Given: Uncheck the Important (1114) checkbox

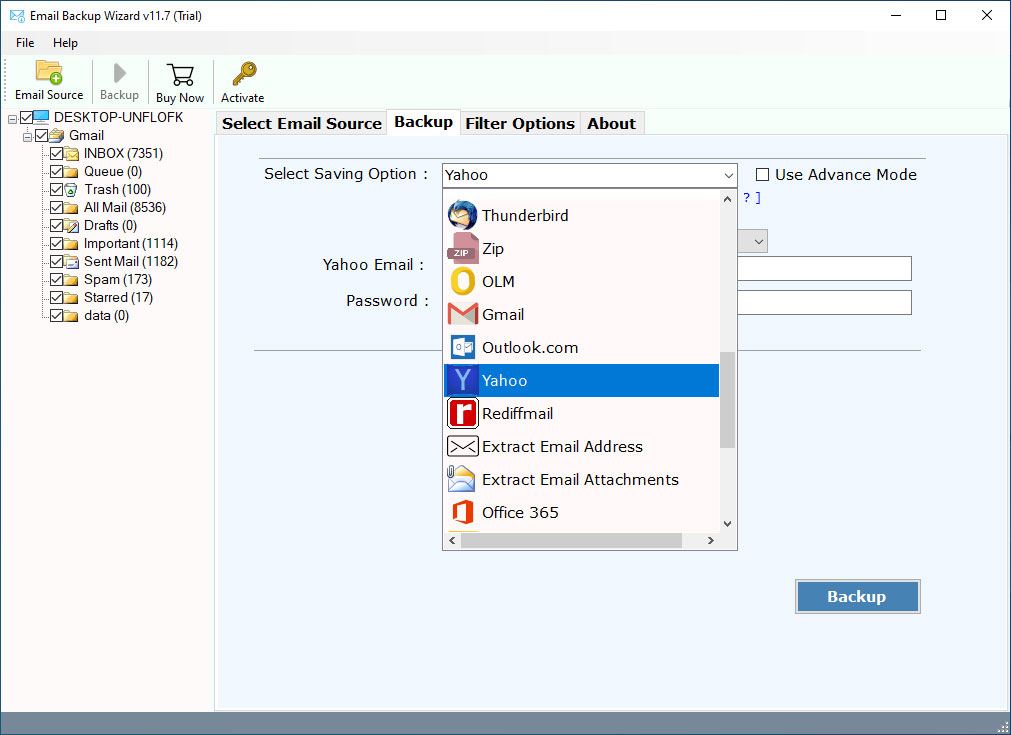Looking at the screenshot, I should click(57, 244).
